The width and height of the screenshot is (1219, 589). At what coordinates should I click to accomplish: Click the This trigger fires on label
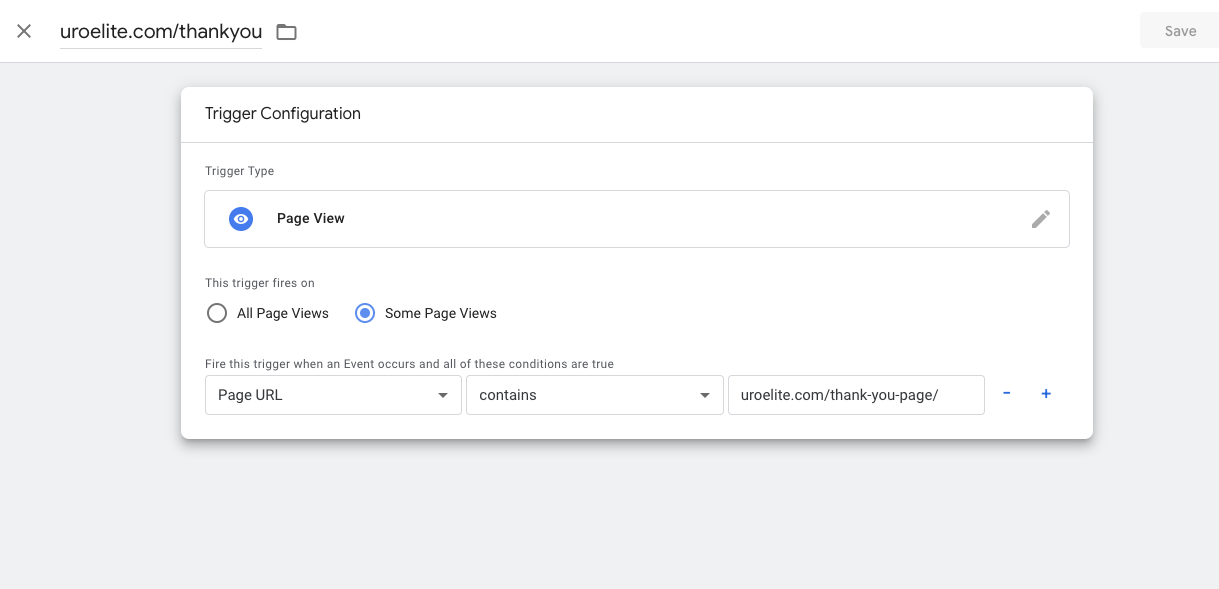click(x=259, y=283)
